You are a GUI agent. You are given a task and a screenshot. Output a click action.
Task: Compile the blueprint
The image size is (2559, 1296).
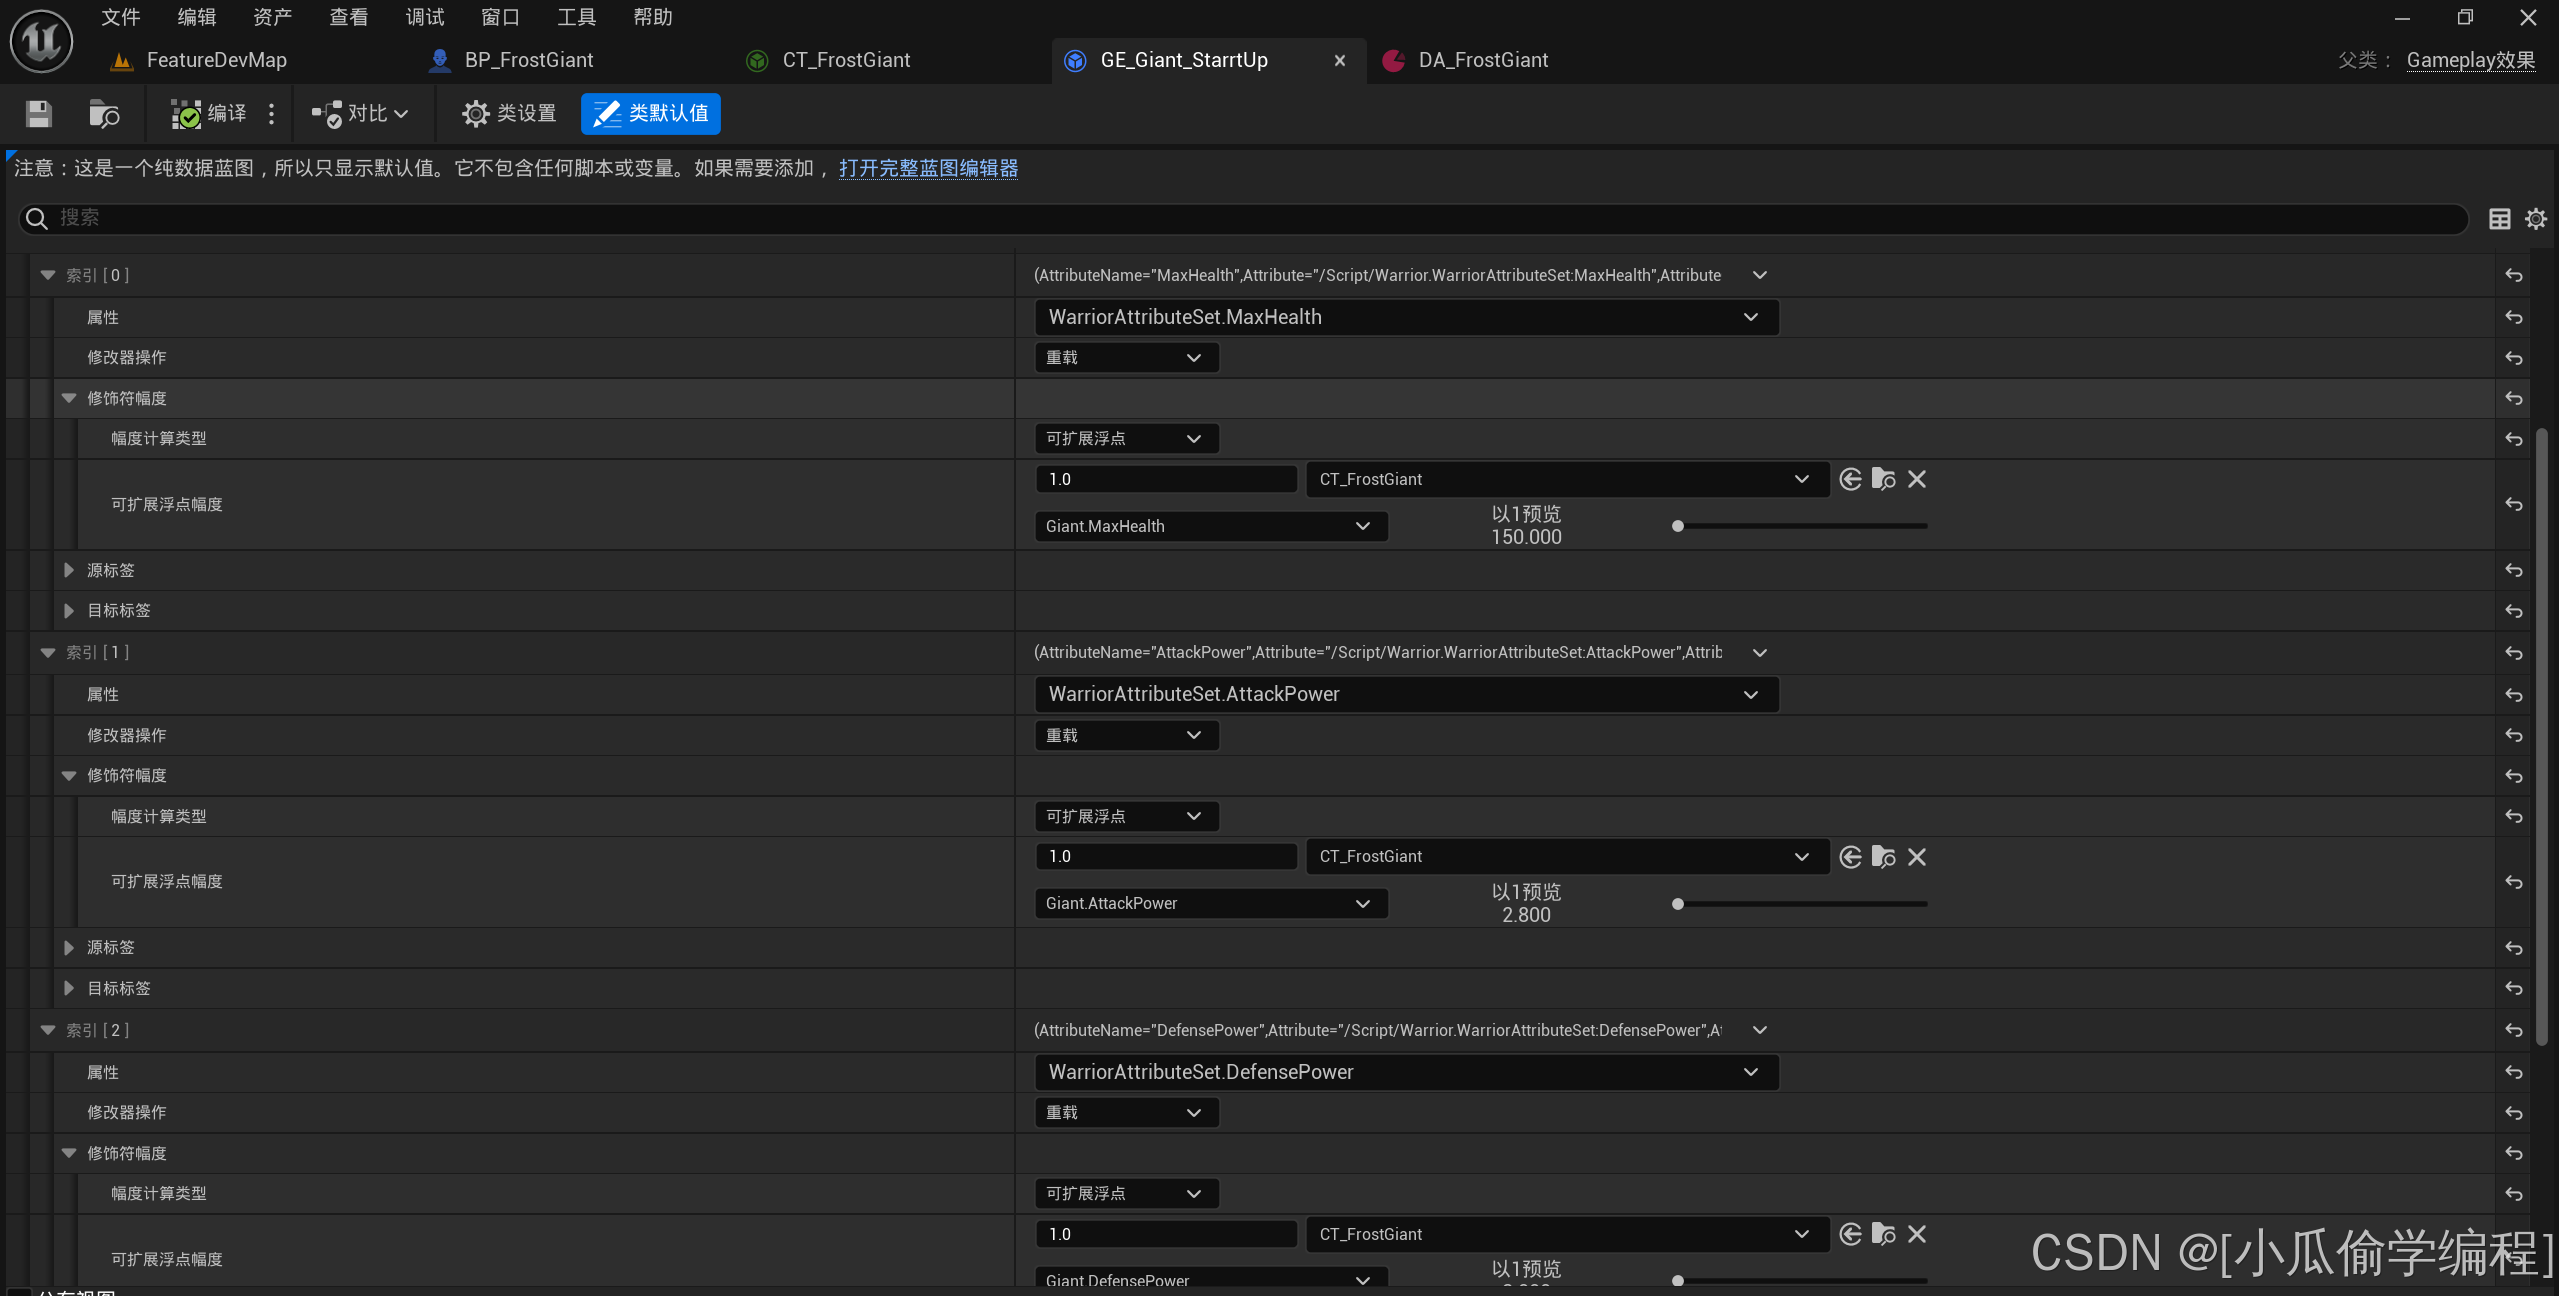[209, 114]
